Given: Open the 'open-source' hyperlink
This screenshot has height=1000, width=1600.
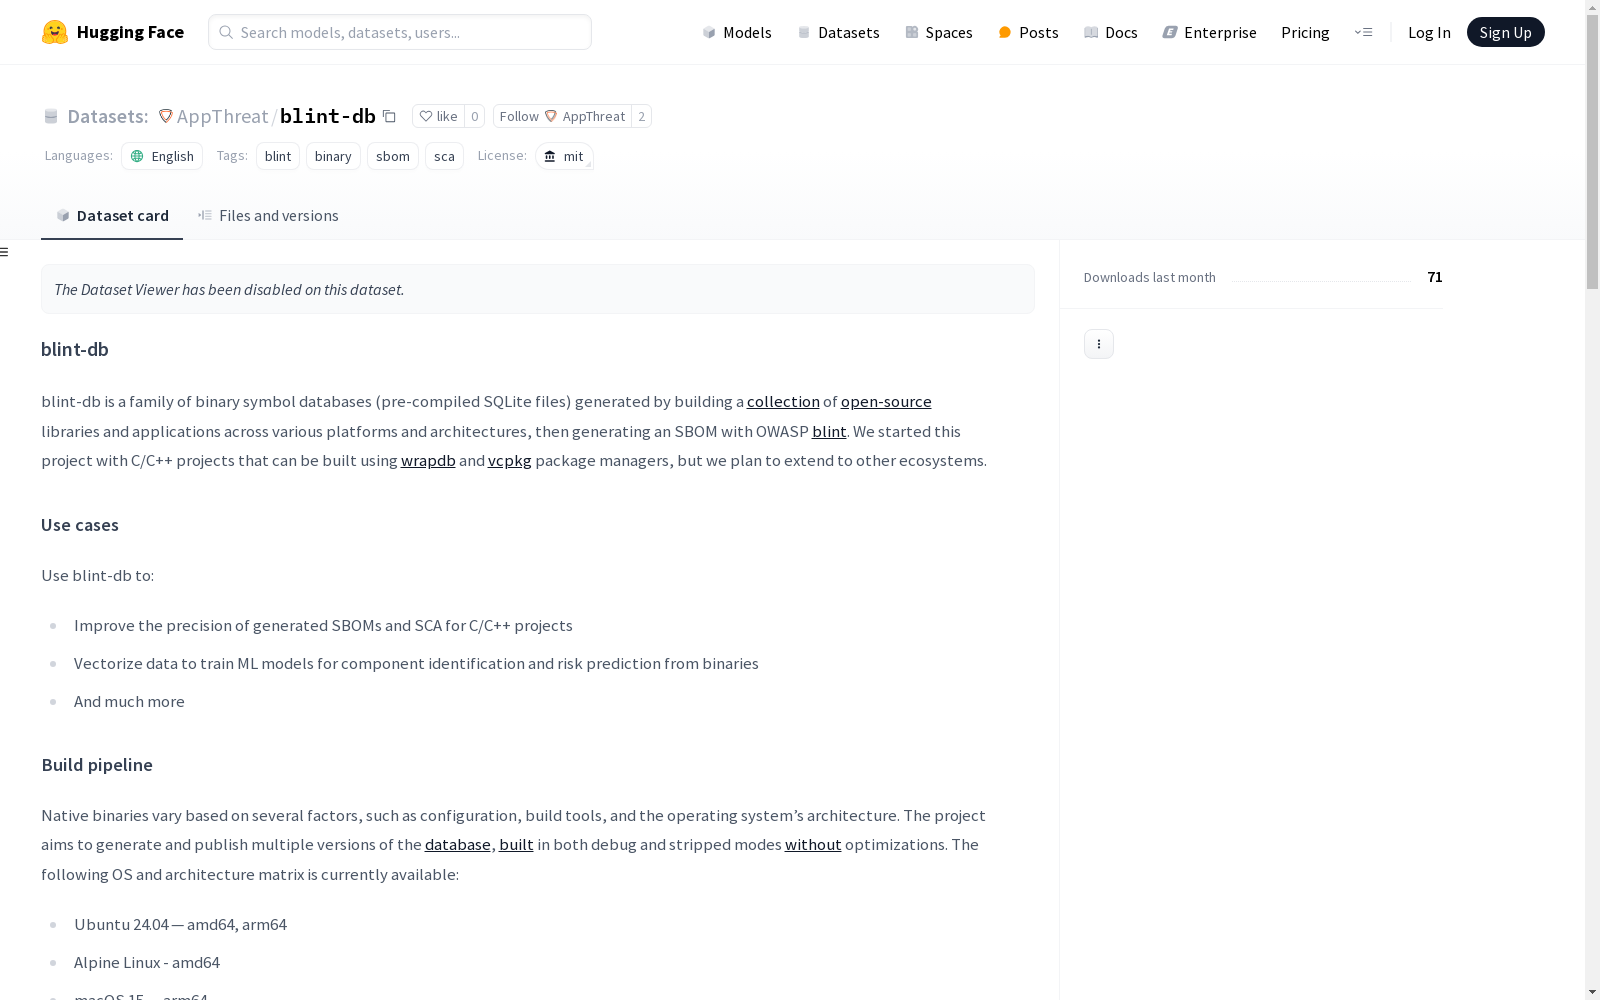Looking at the screenshot, I should pos(886,402).
